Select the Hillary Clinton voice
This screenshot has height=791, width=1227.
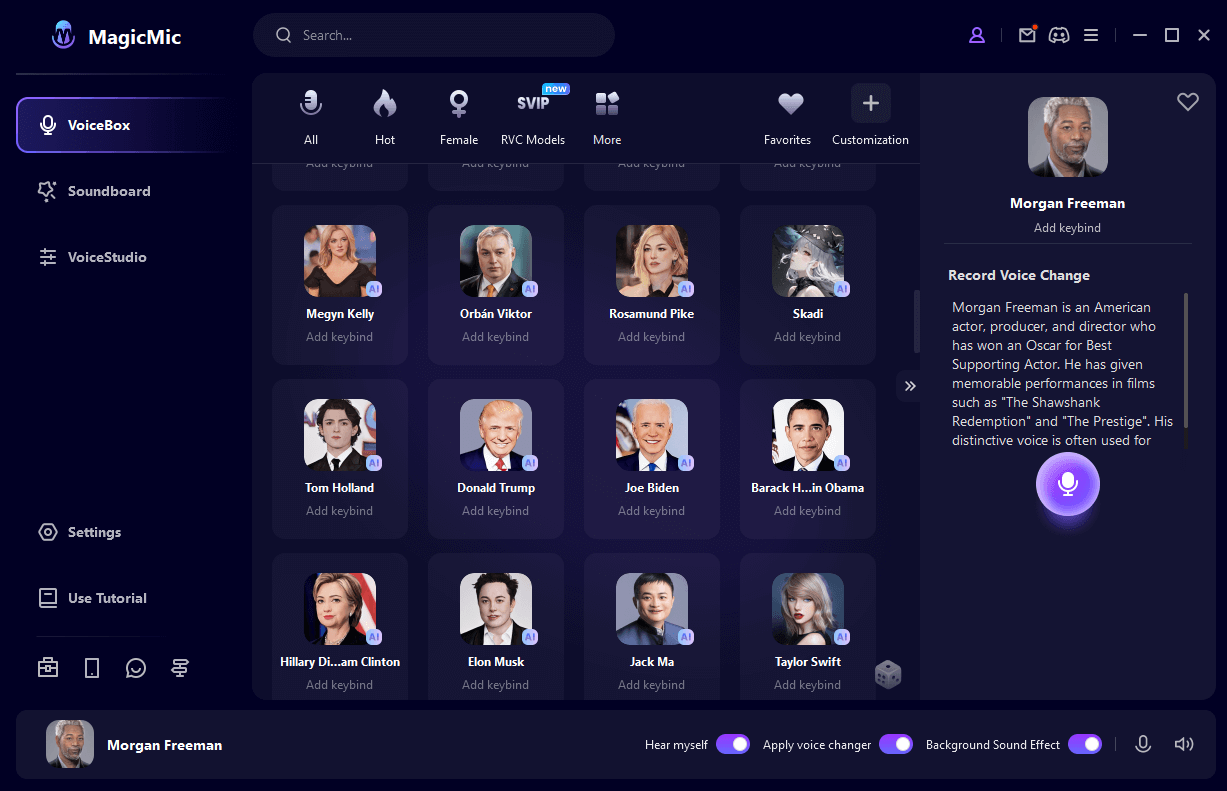(x=340, y=626)
